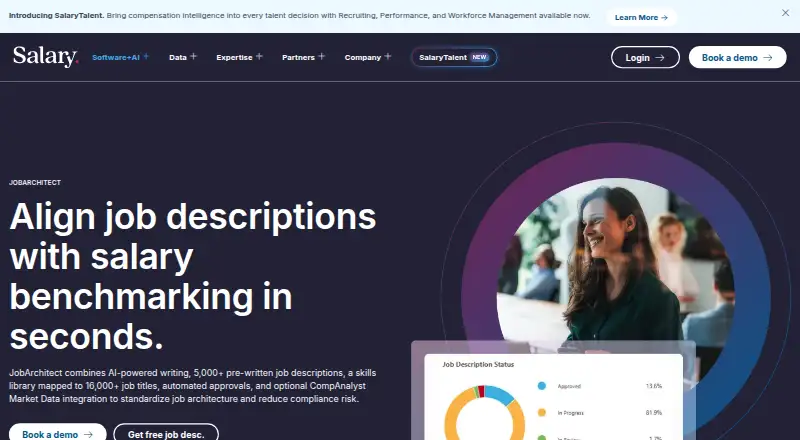Click the JOBARCHITECT label
800x440 pixels.
[x=35, y=183]
